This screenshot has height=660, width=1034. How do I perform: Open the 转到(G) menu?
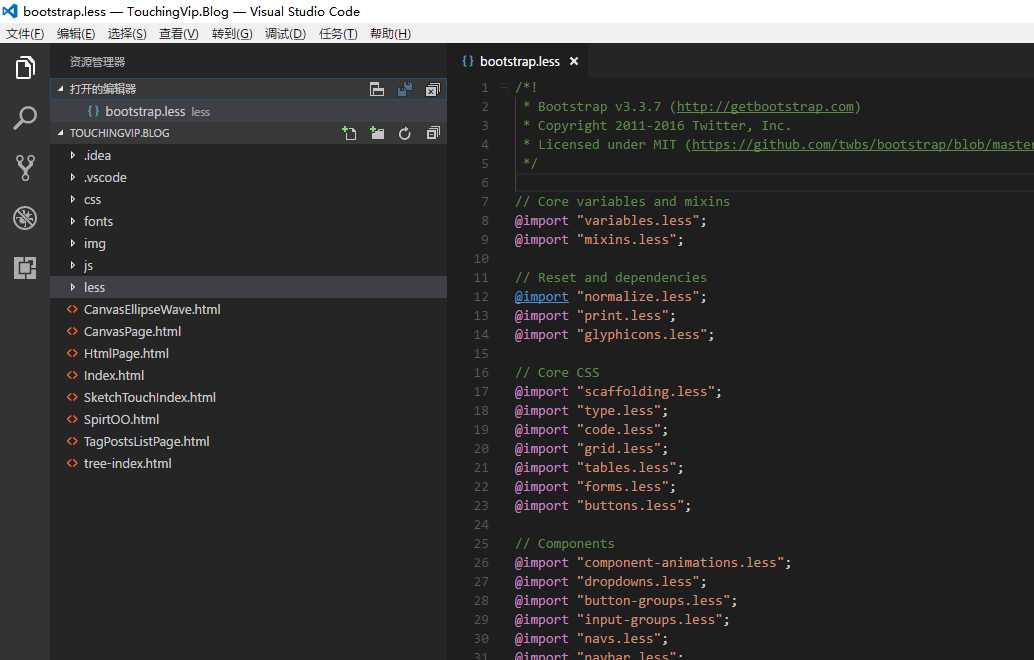(x=232, y=34)
